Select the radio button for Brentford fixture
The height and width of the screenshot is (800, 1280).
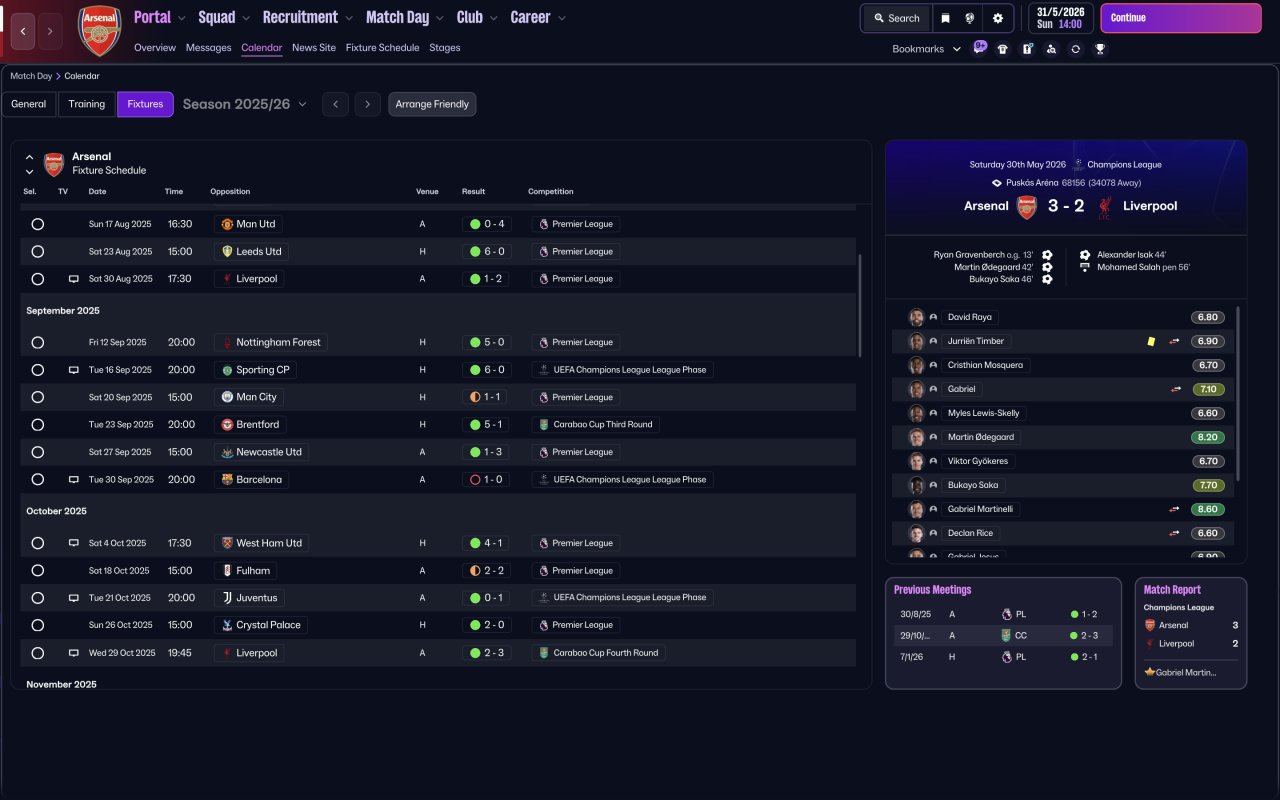pyautogui.click(x=38, y=425)
